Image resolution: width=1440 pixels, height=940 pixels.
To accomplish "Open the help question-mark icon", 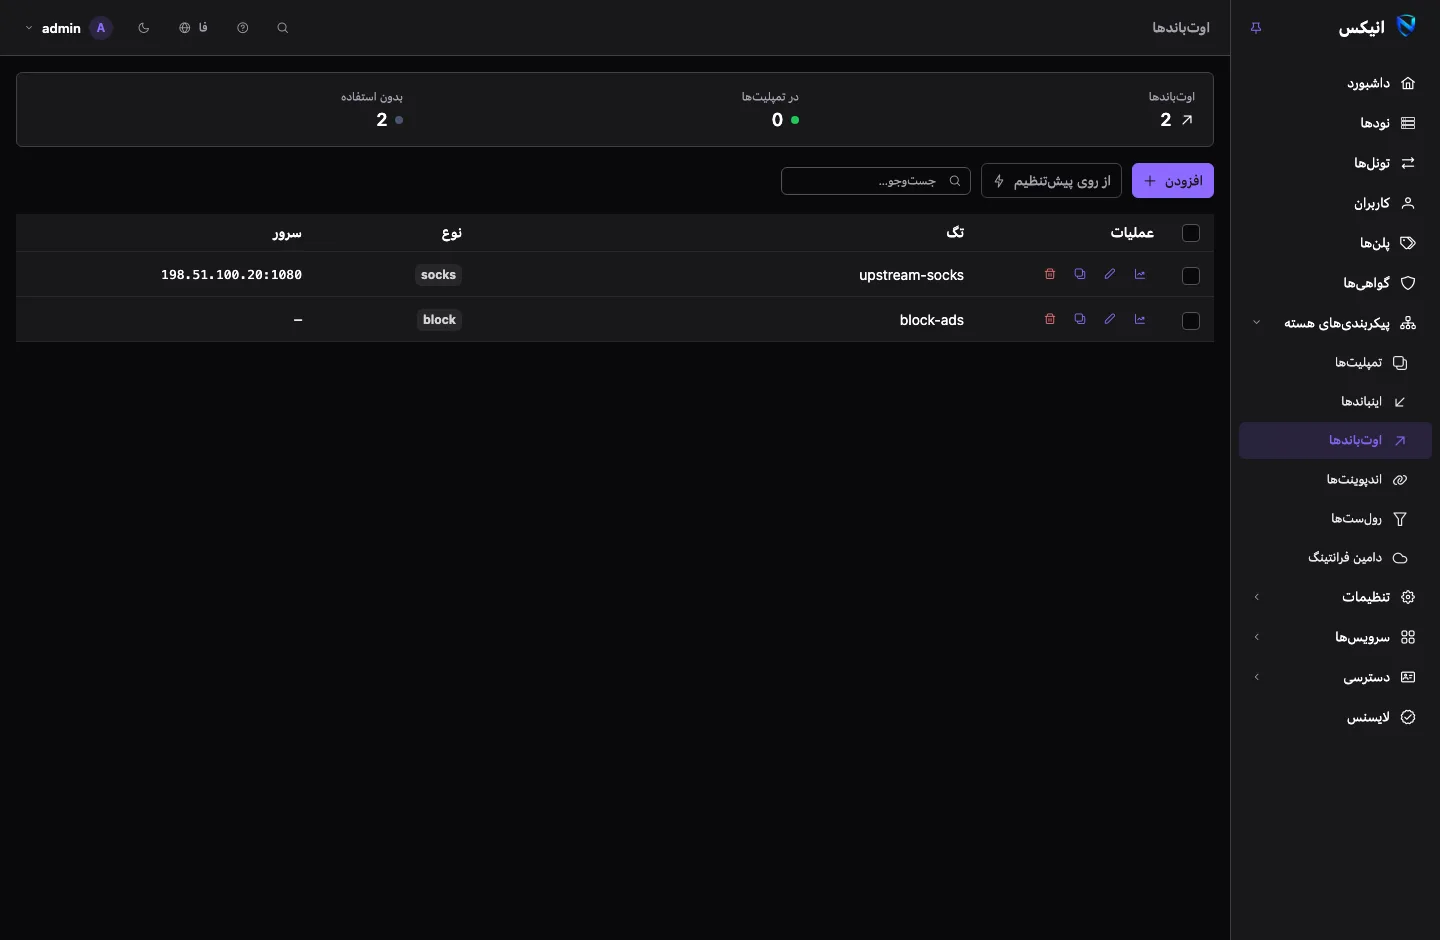I will click(x=243, y=28).
